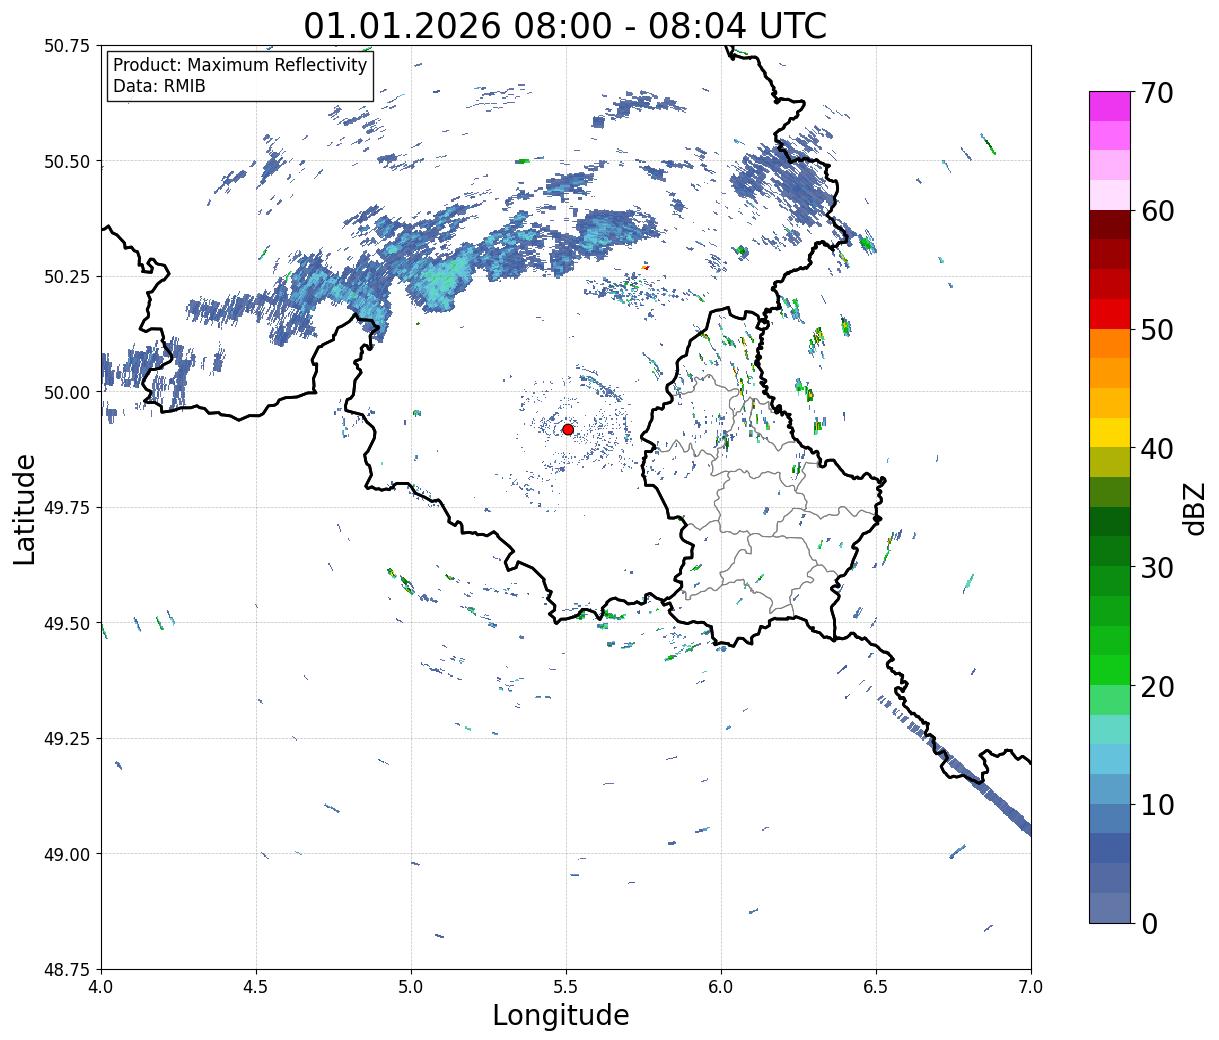This screenshot has width=1219, height=1040.
Task: Click the longitude tick label 5.5
Action: (566, 987)
